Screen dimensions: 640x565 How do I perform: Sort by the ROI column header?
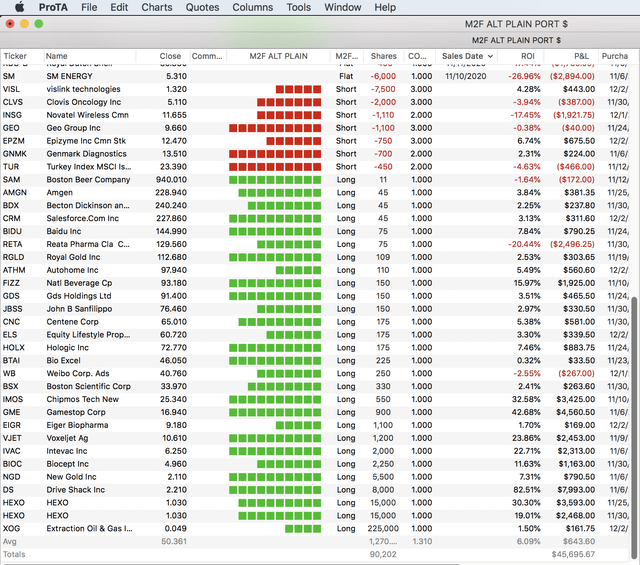point(527,56)
